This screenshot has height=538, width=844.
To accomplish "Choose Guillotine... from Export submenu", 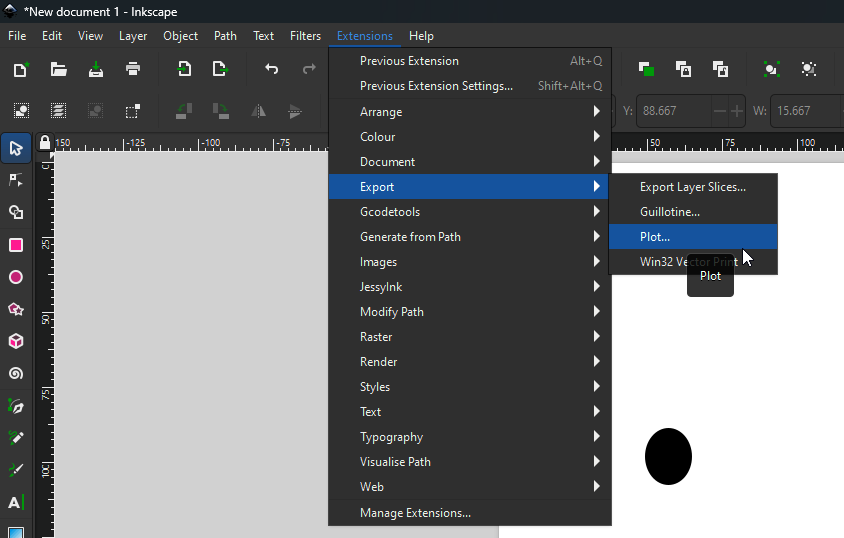I will (693, 211).
